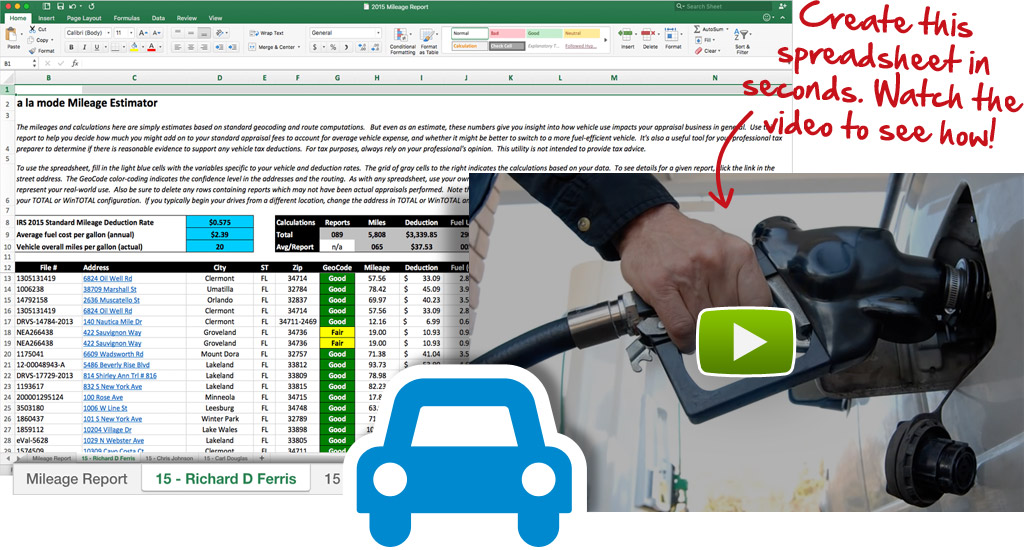1024x550 pixels.
Task: Decrease font size with smaller A
Action: click(156, 33)
